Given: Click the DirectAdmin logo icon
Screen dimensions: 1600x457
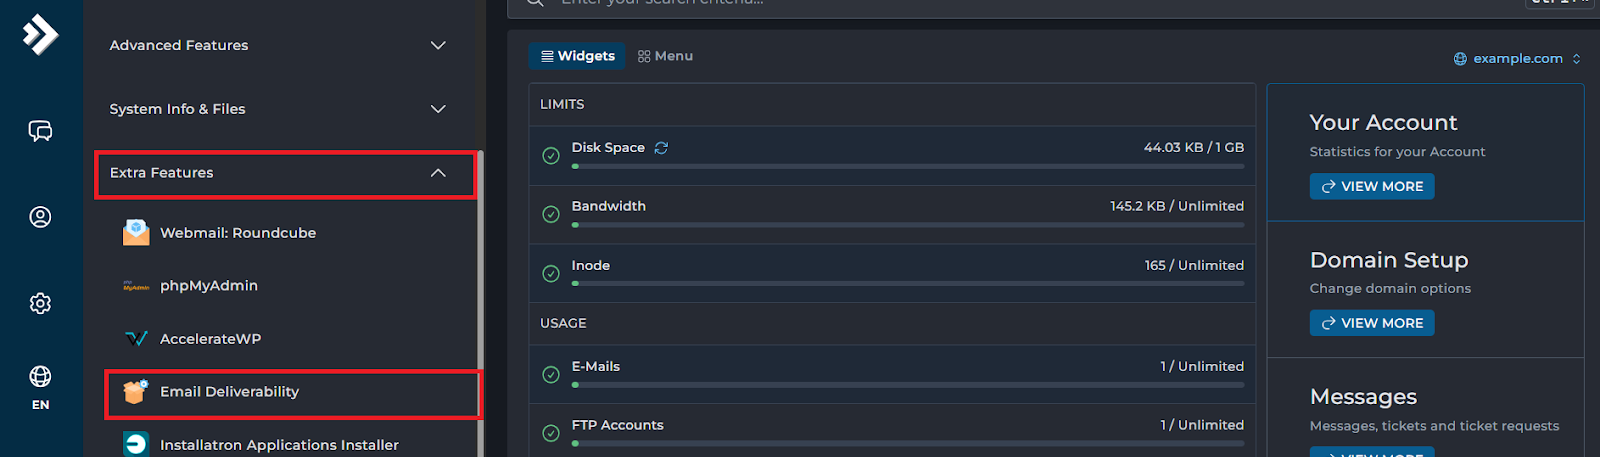Looking at the screenshot, I should (40, 35).
